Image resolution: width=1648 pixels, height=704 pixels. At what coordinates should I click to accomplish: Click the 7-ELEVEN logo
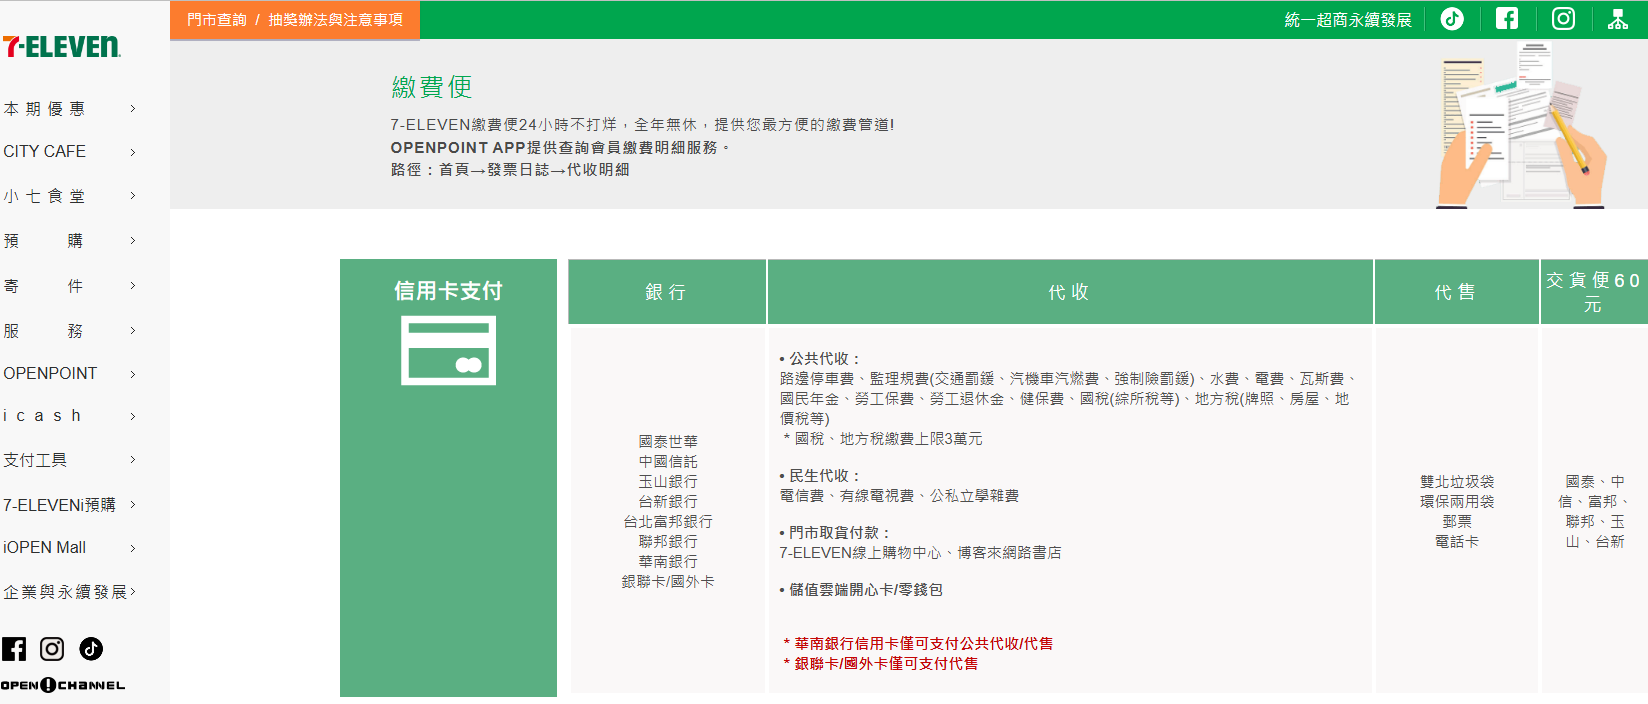(62, 46)
